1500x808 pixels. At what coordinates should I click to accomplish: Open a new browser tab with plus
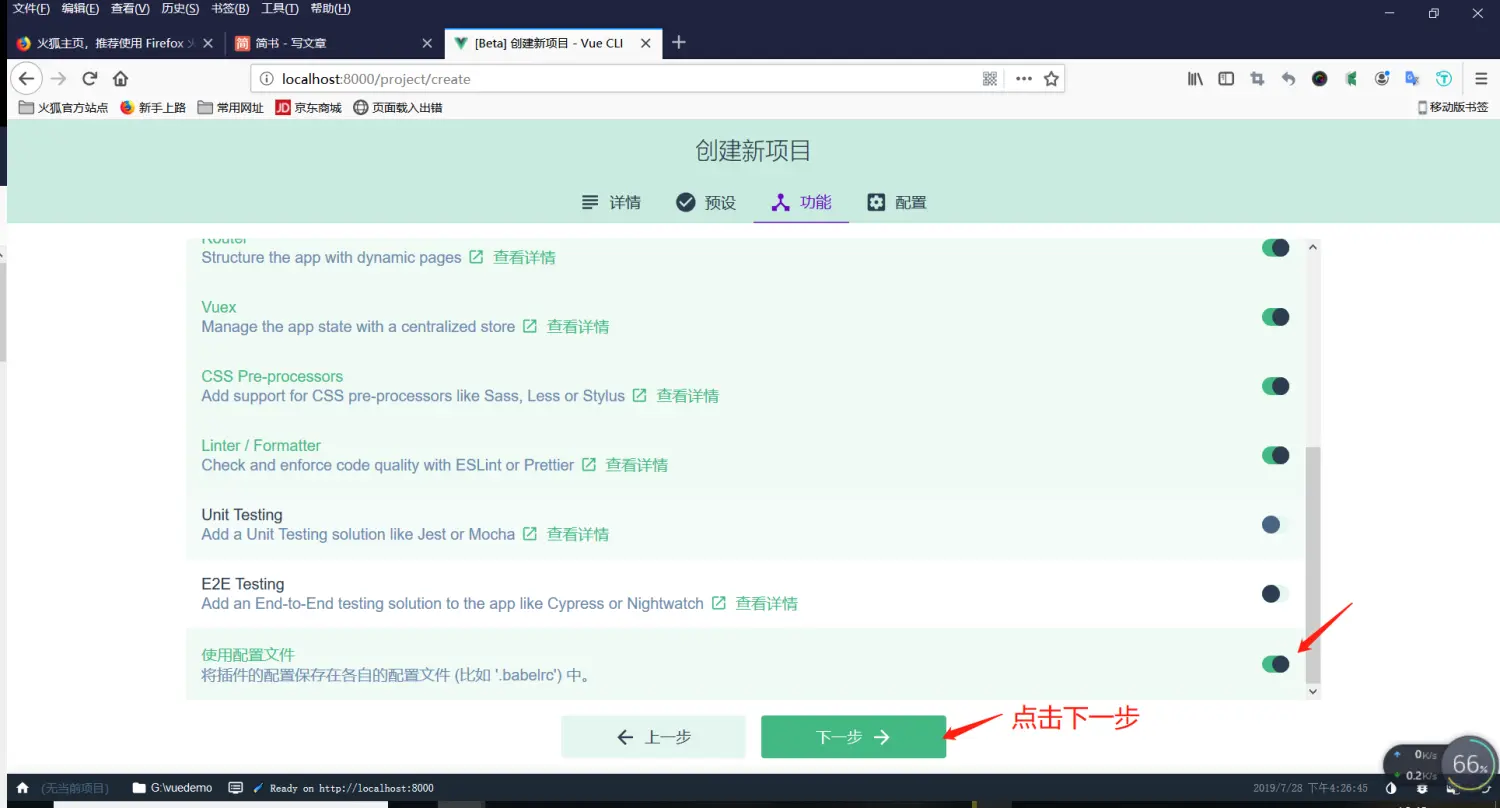coord(679,42)
